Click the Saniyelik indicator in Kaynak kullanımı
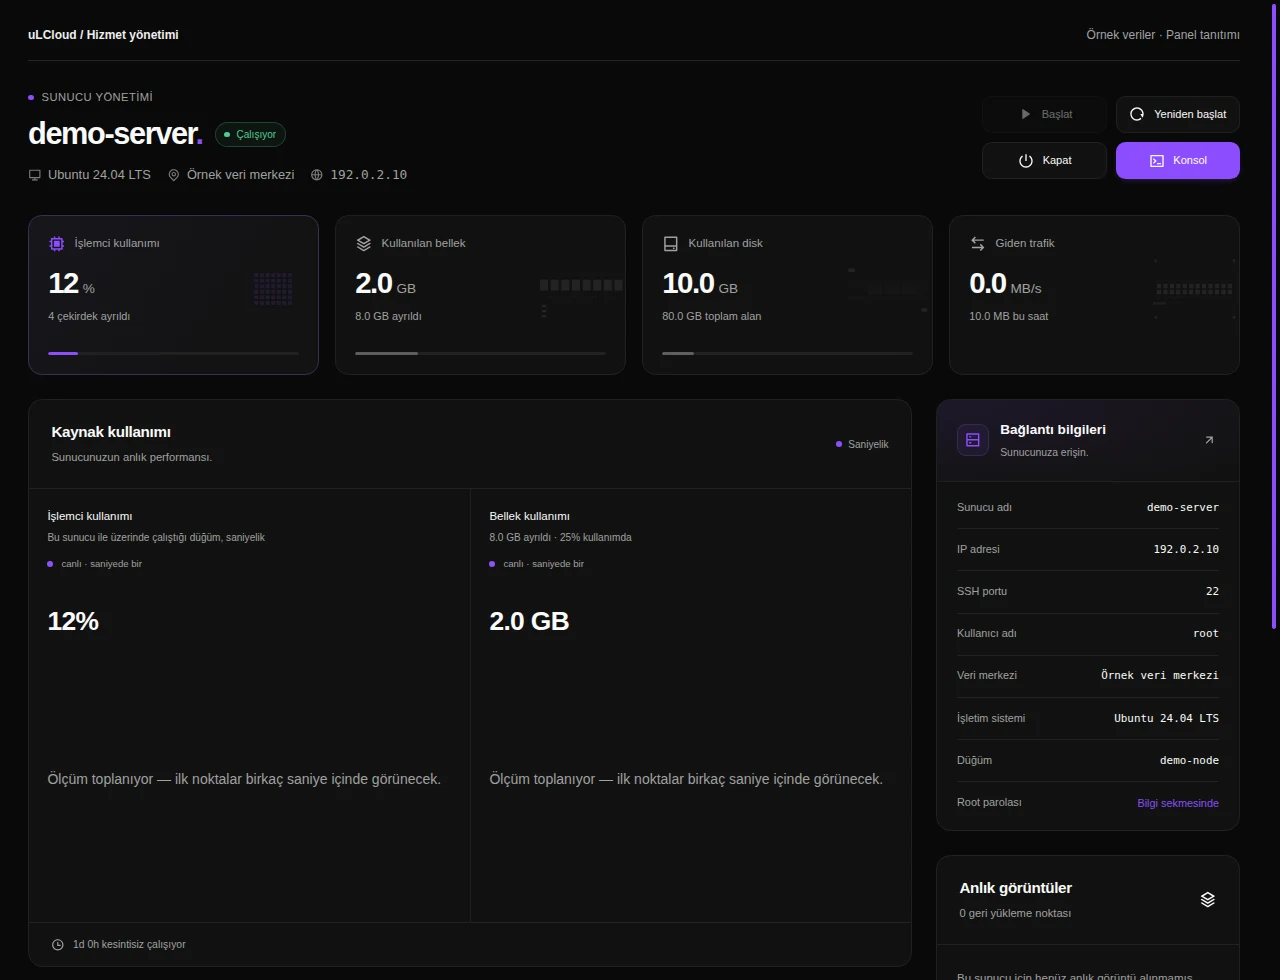Image resolution: width=1280 pixels, height=980 pixels. [862, 444]
